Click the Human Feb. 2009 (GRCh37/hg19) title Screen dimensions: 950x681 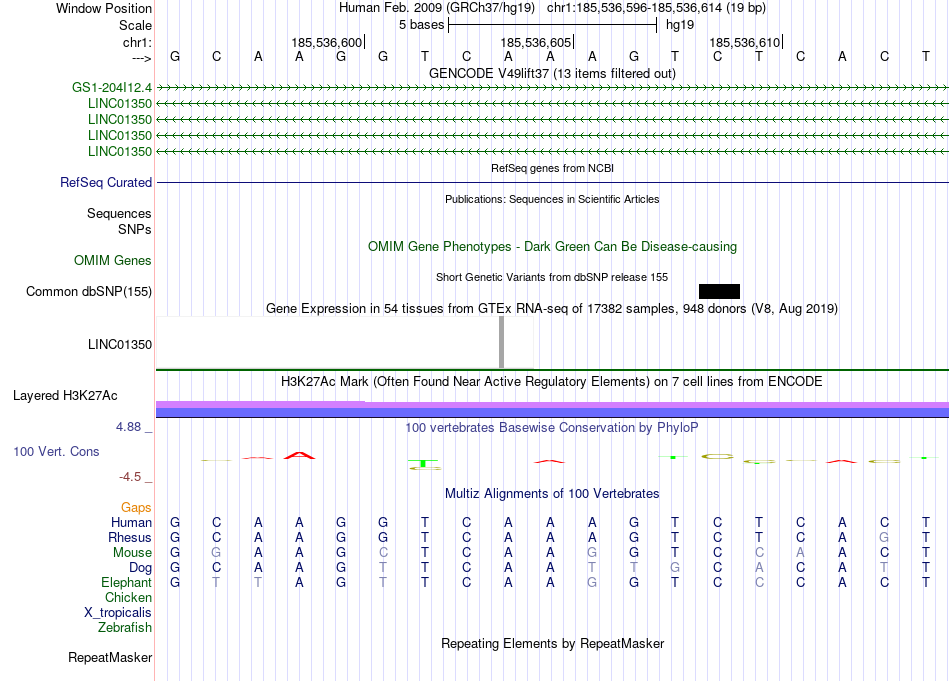pos(437,8)
